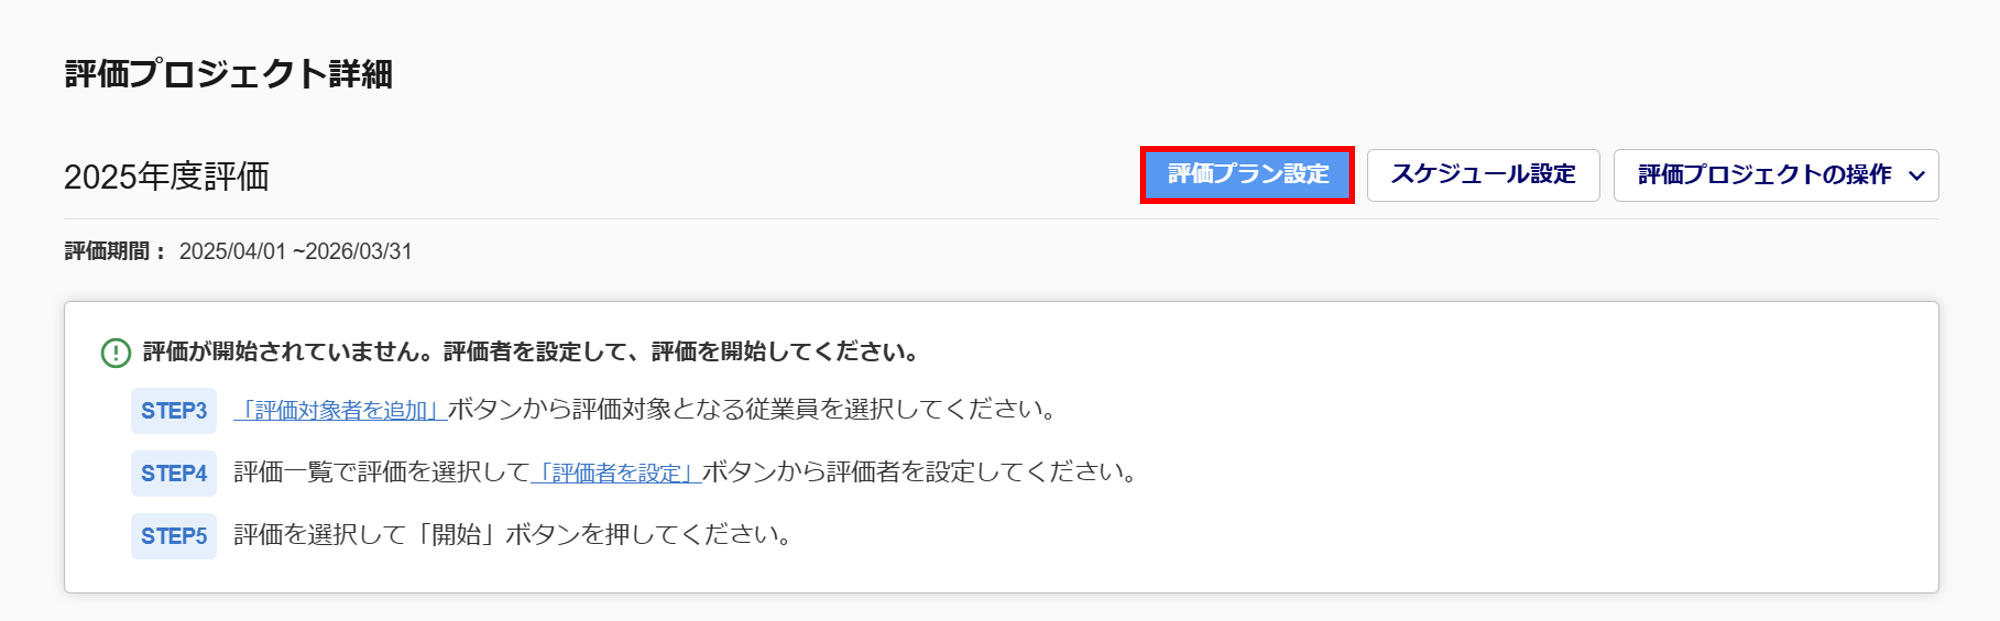The height and width of the screenshot is (621, 2000).
Task: Expand the 評価プロジェクトの操作 dropdown
Action: (1776, 175)
